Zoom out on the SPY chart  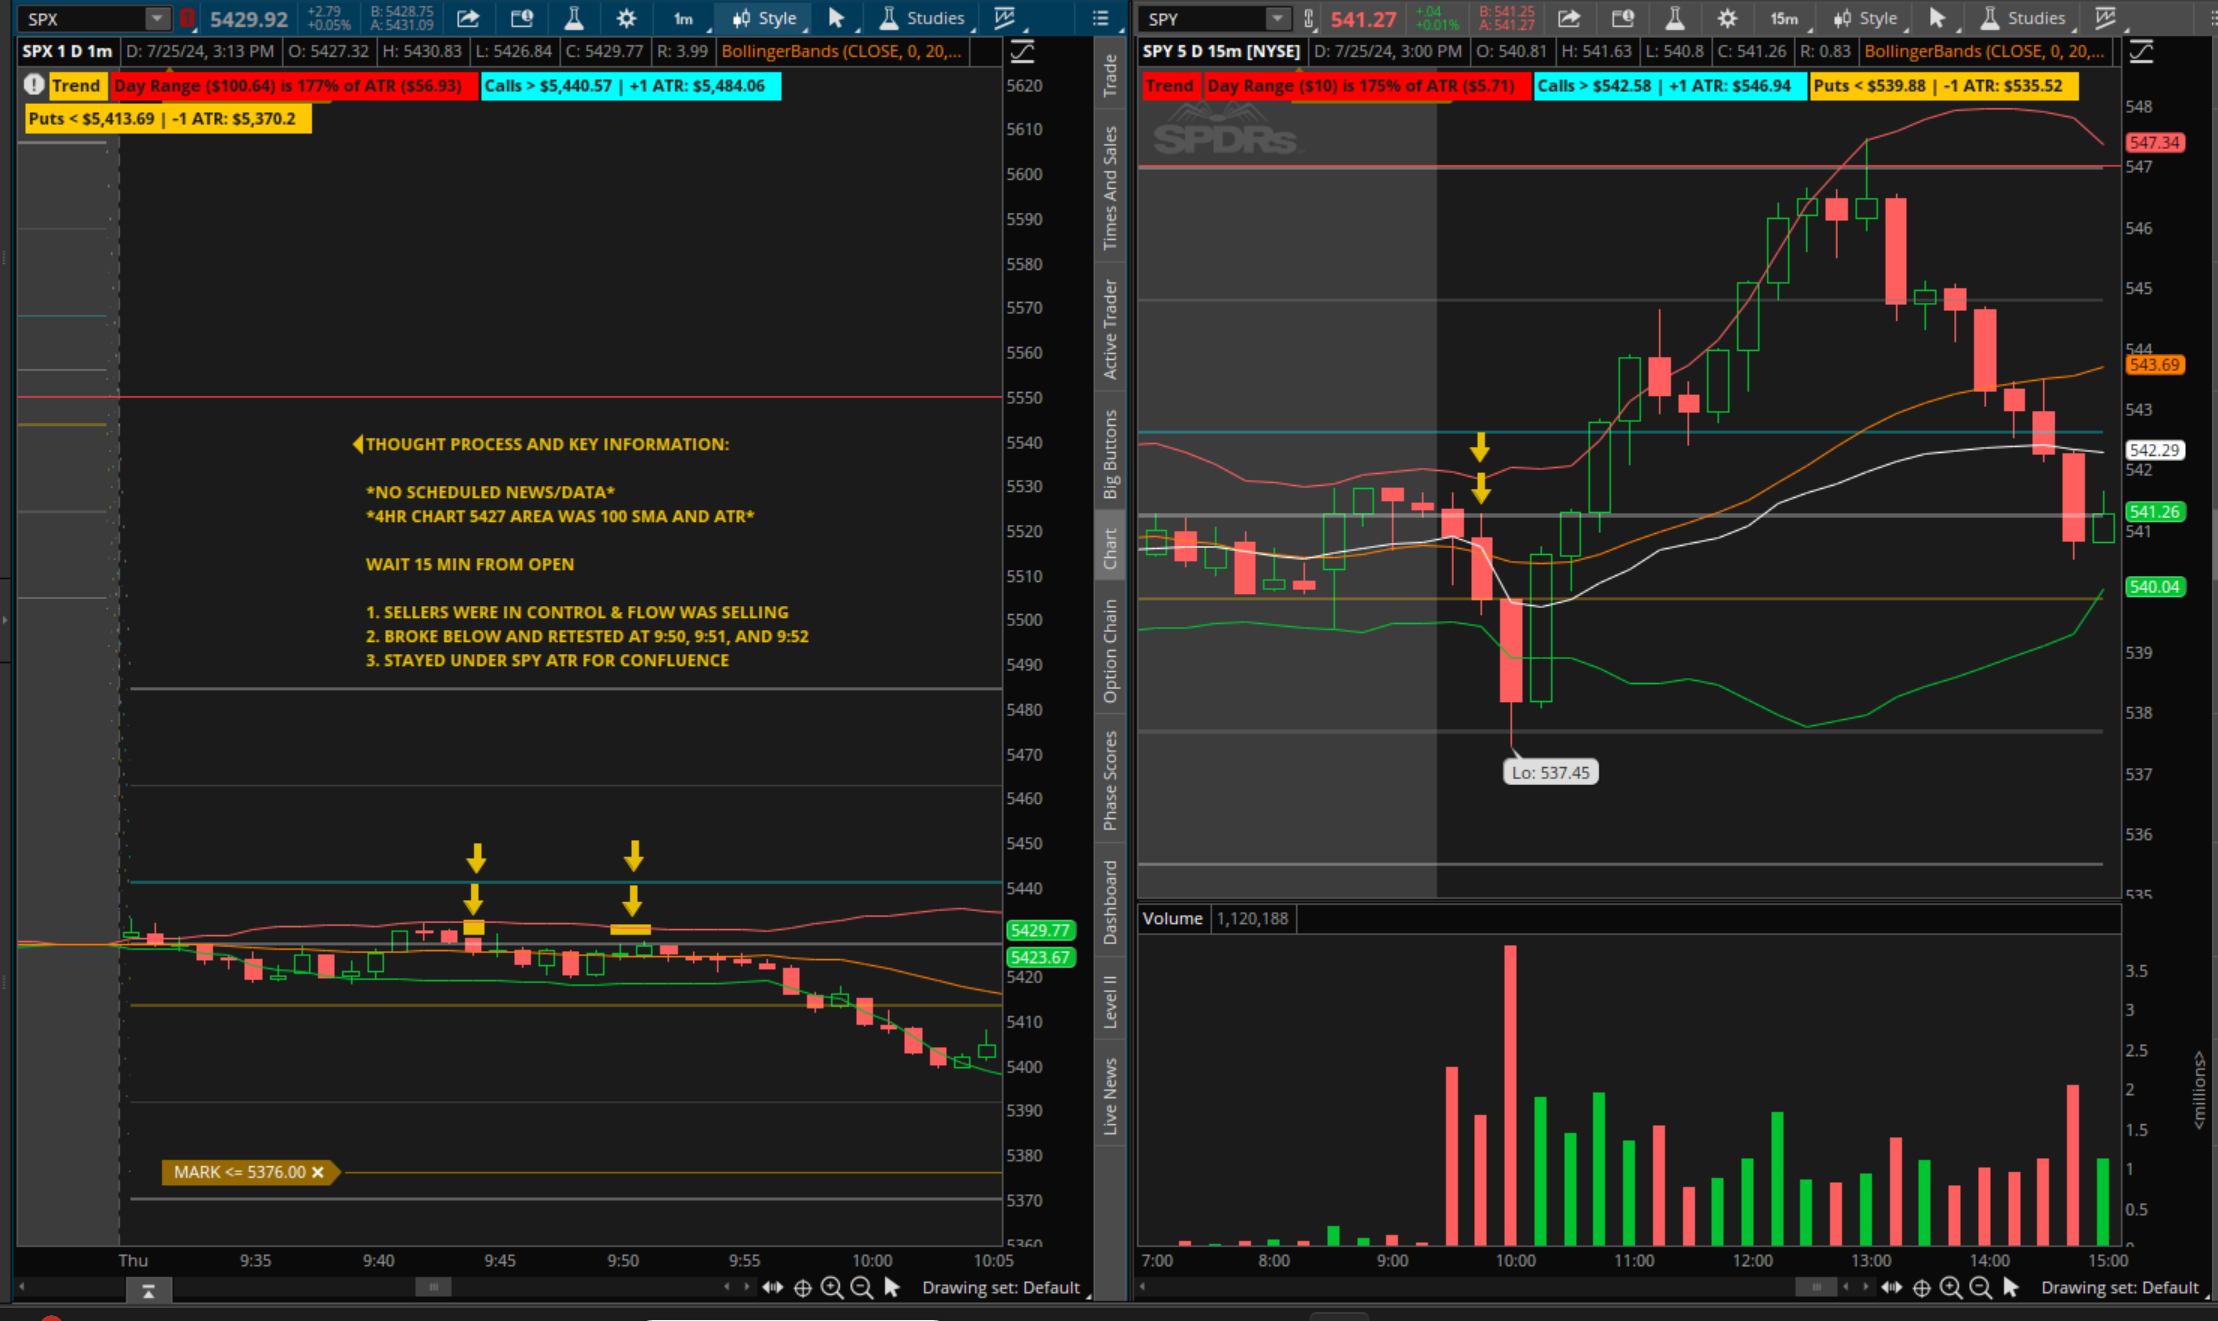pyautogui.click(x=1980, y=1288)
